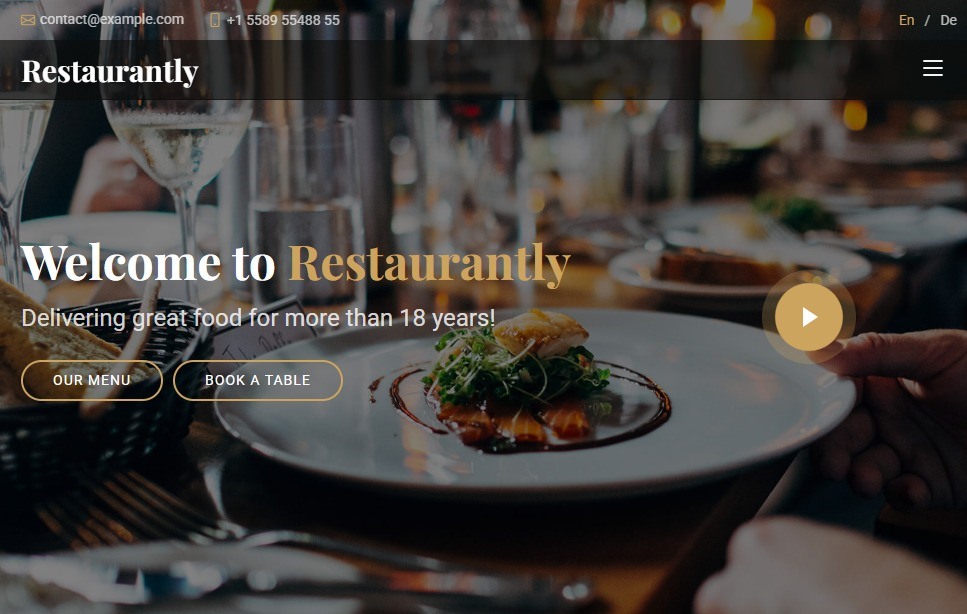This screenshot has height=614, width=967.
Task: Click the slash separator between languages
Action: click(927, 20)
